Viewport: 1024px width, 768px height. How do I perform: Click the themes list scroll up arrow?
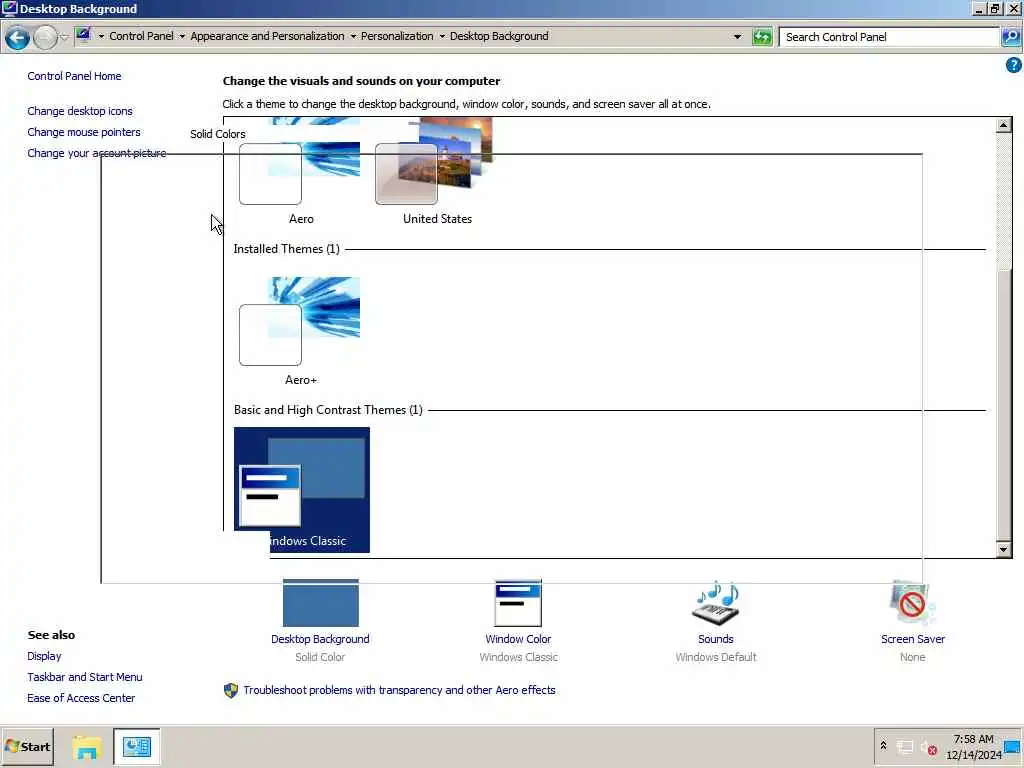[1004, 125]
